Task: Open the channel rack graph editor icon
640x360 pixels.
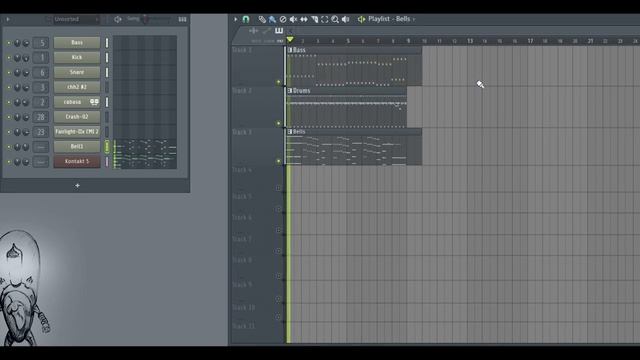Action: 182,19
